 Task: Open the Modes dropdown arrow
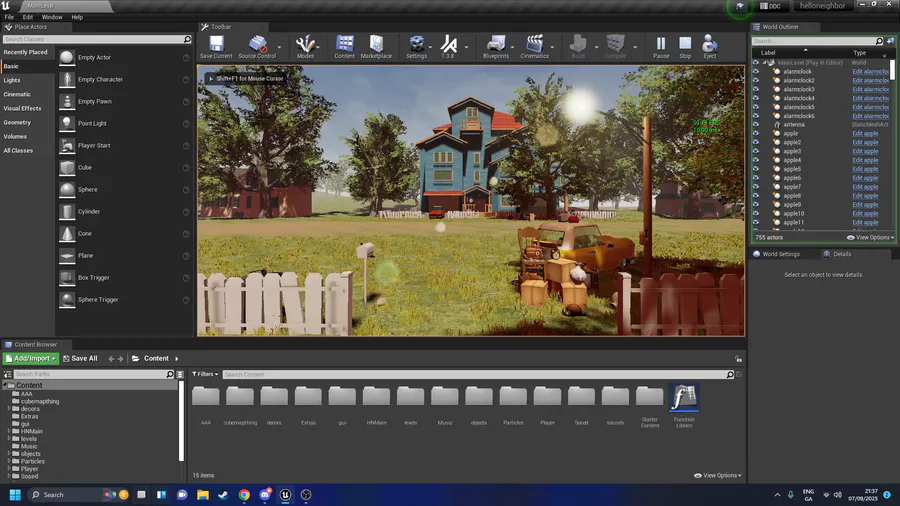[320, 48]
